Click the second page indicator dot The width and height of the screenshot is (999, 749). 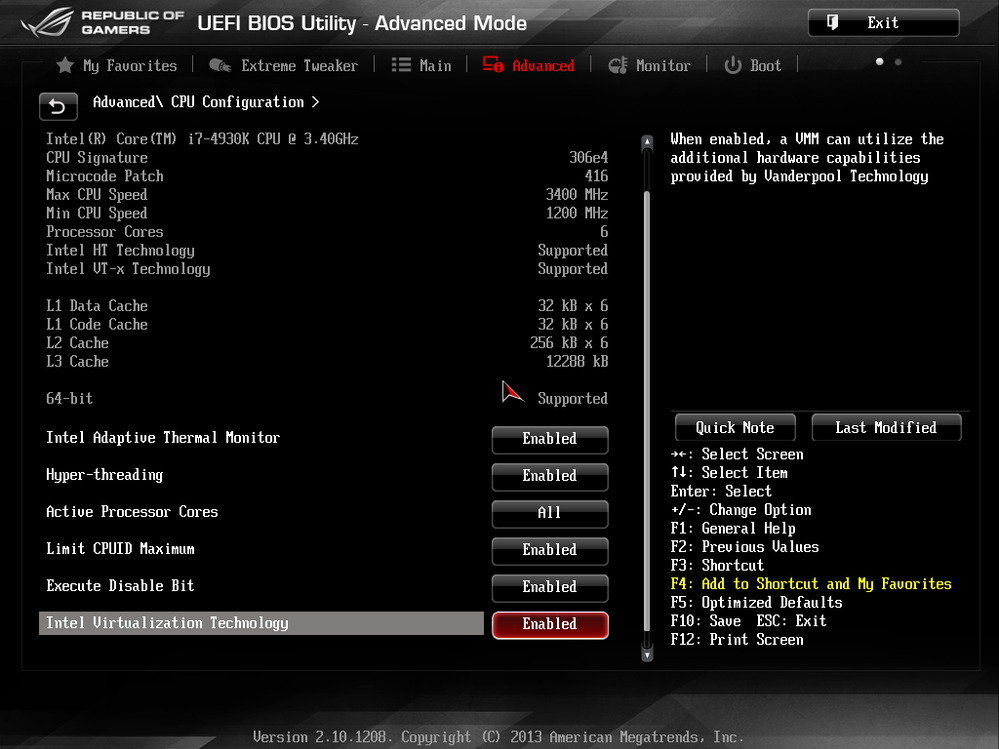(x=898, y=62)
